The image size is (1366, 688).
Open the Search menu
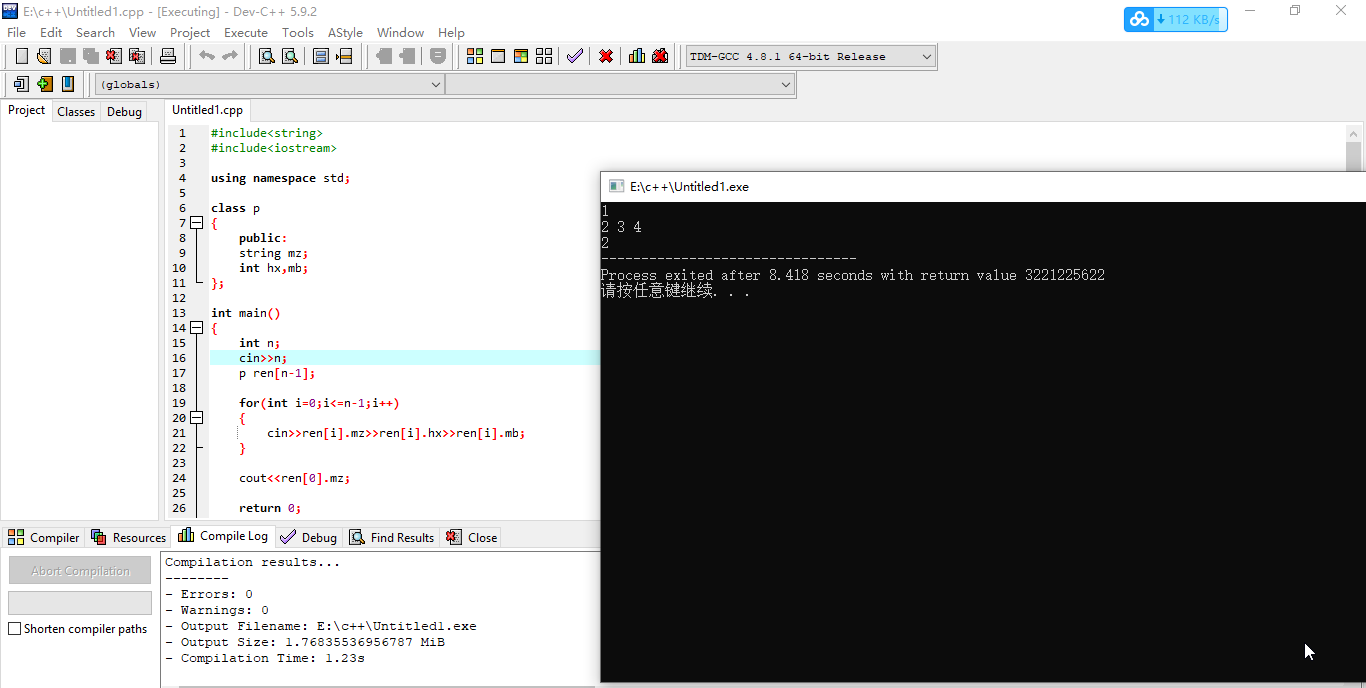pos(95,32)
